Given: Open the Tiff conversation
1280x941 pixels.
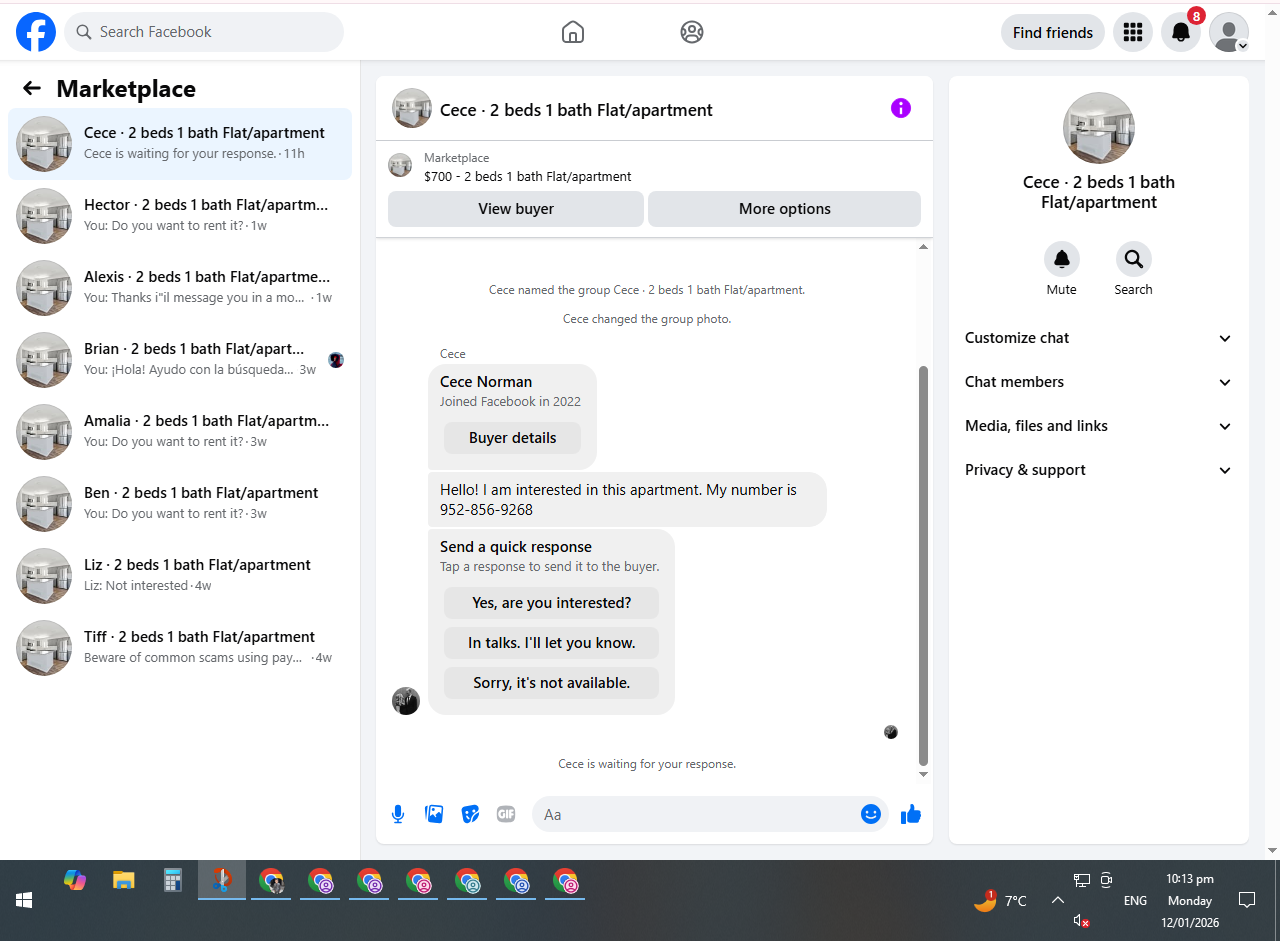Looking at the screenshot, I should 180,648.
